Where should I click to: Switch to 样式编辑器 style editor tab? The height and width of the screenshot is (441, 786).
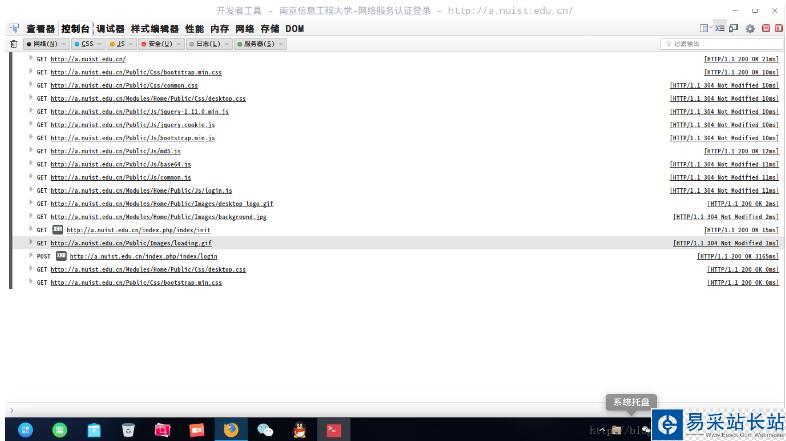155,29
